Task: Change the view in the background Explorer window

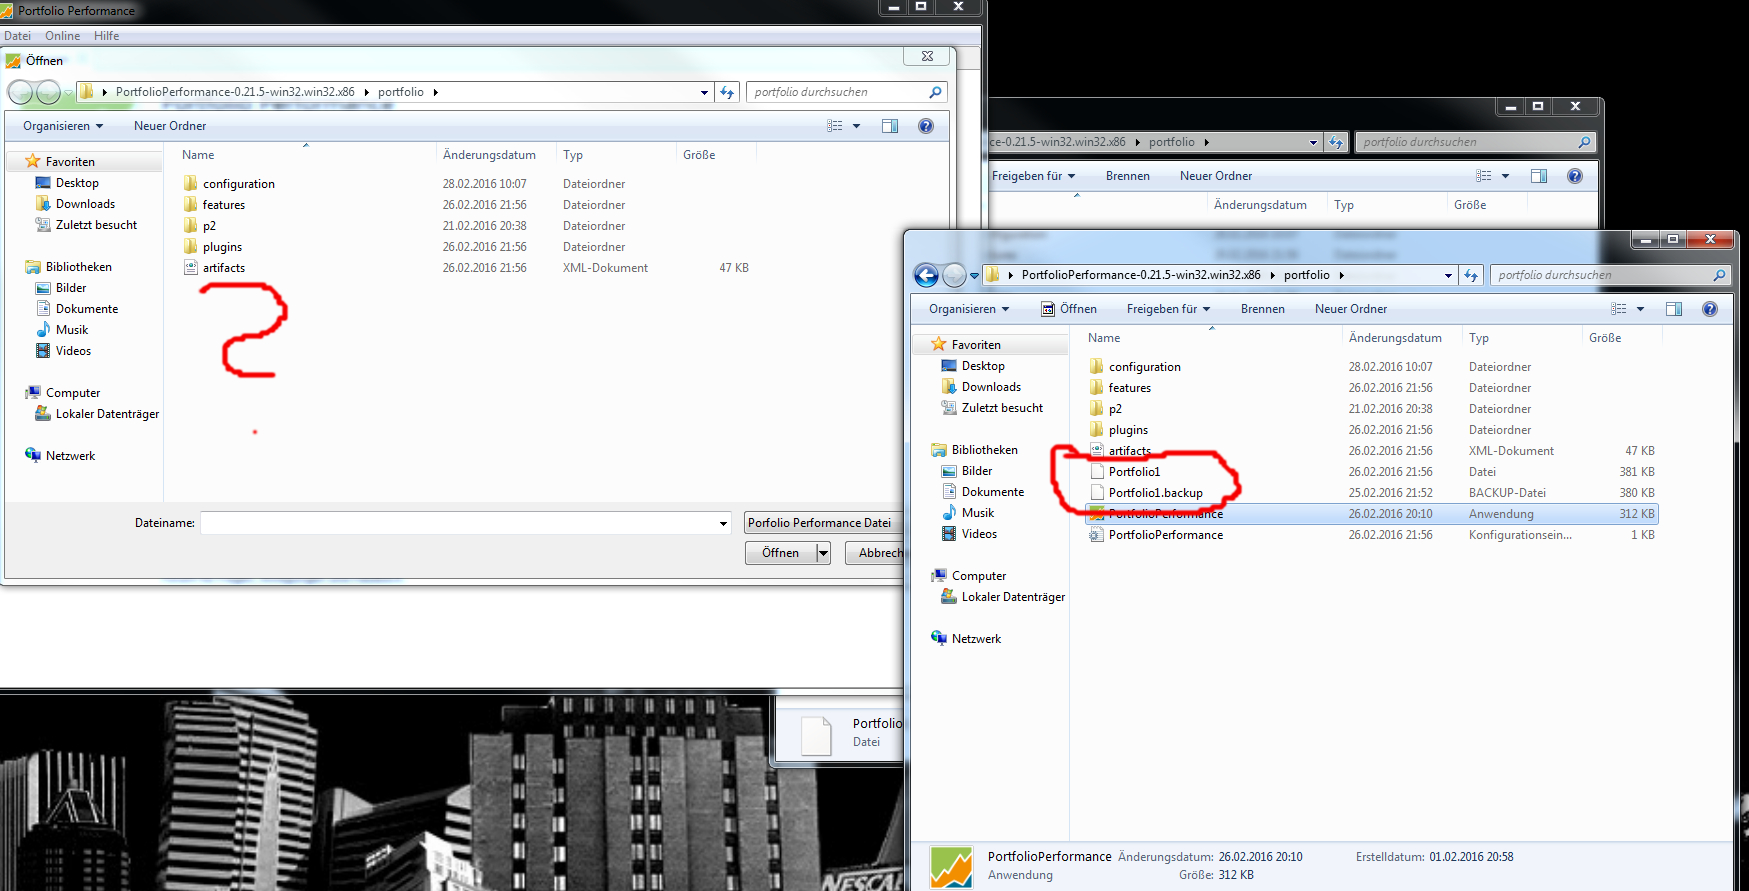Action: coord(1484,176)
